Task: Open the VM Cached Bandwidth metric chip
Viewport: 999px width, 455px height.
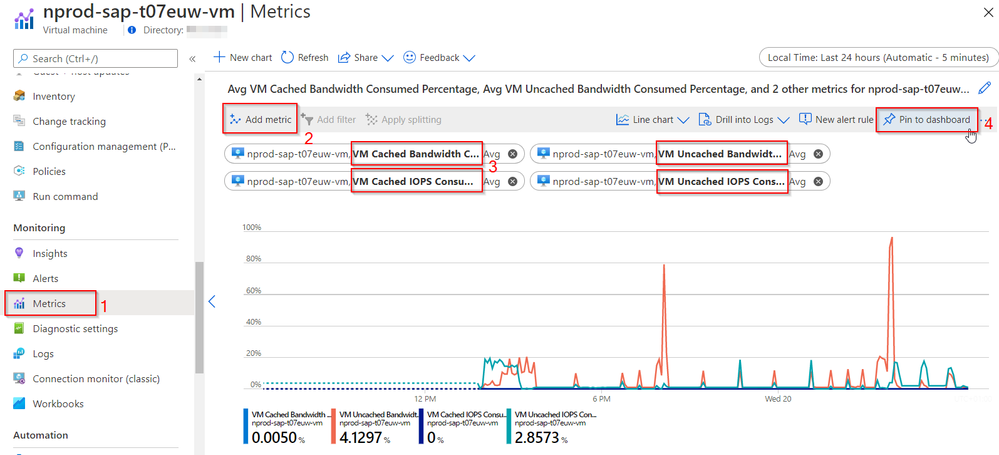Action: pos(374,154)
